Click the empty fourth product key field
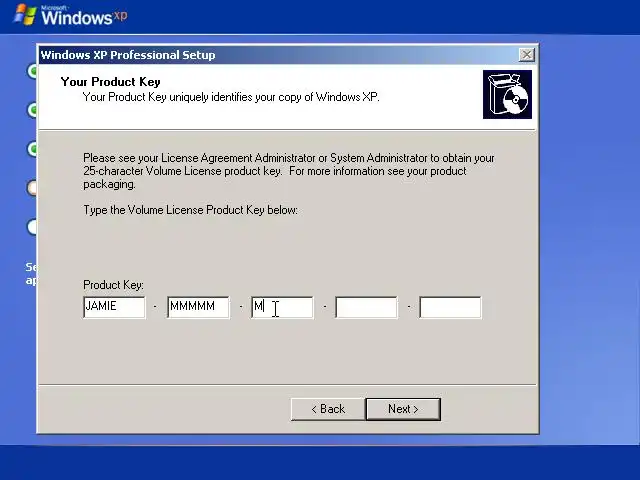Image resolution: width=640 pixels, height=480 pixels. [366, 307]
